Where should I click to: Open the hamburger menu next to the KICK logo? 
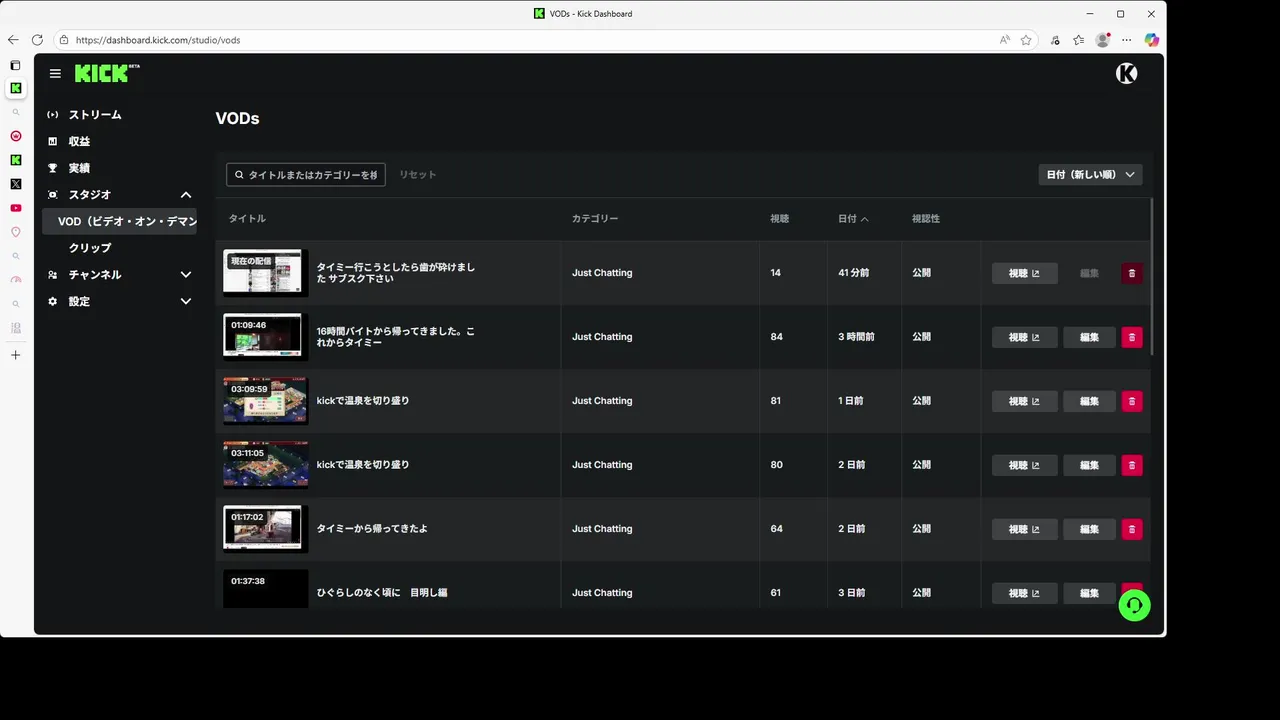click(55, 74)
